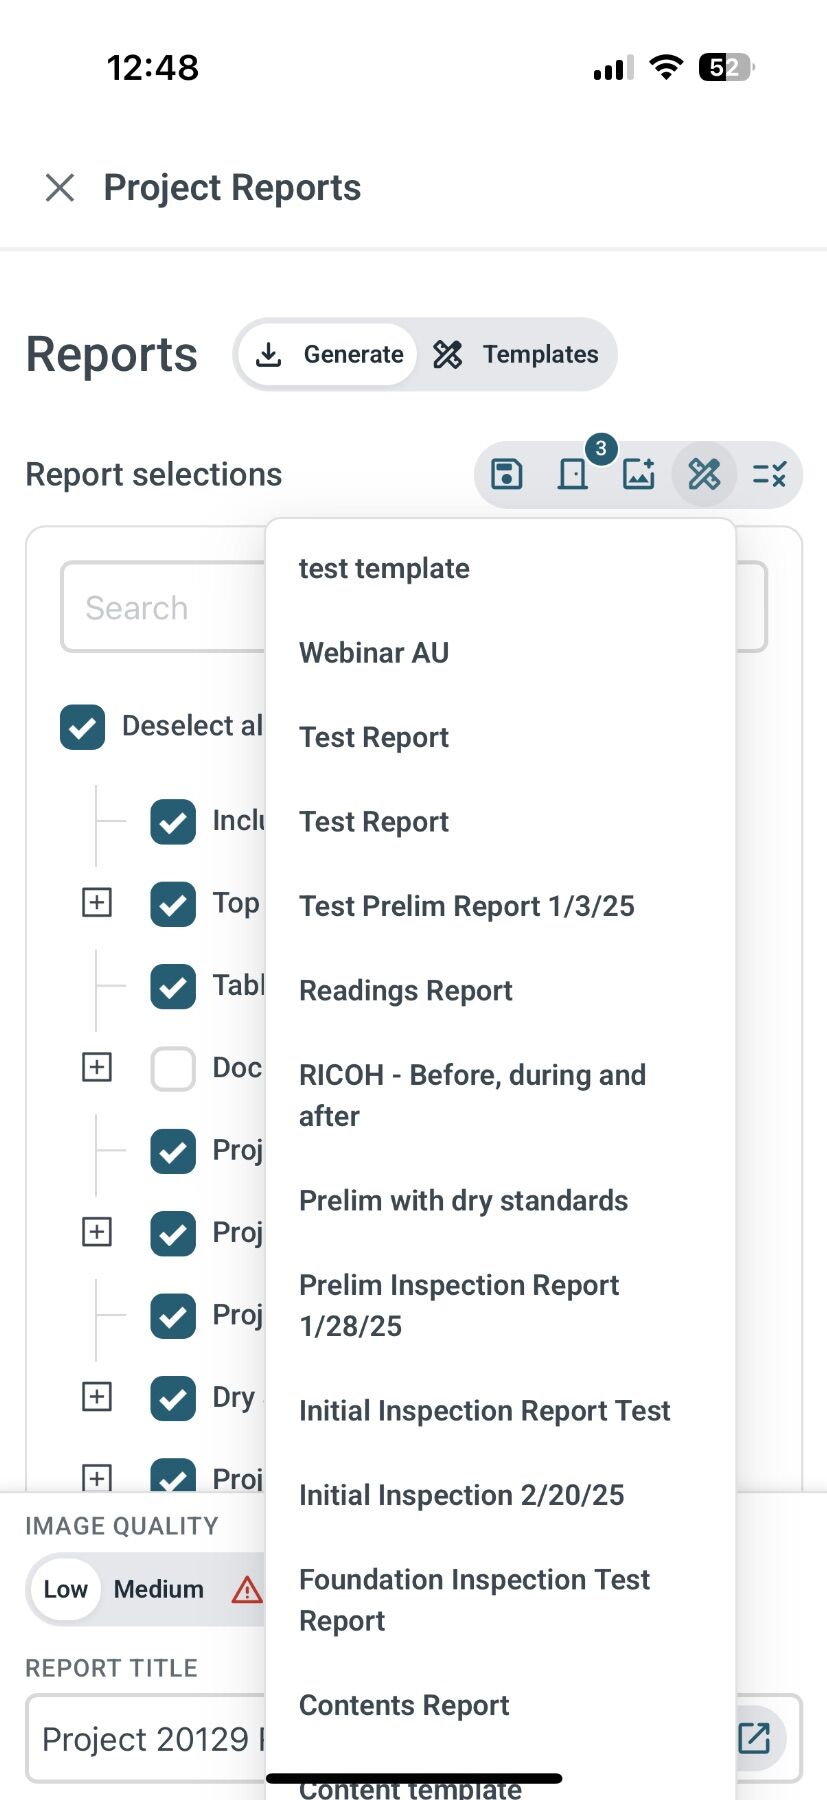Click the Search input field
This screenshot has height=1800, width=827.
[160, 608]
